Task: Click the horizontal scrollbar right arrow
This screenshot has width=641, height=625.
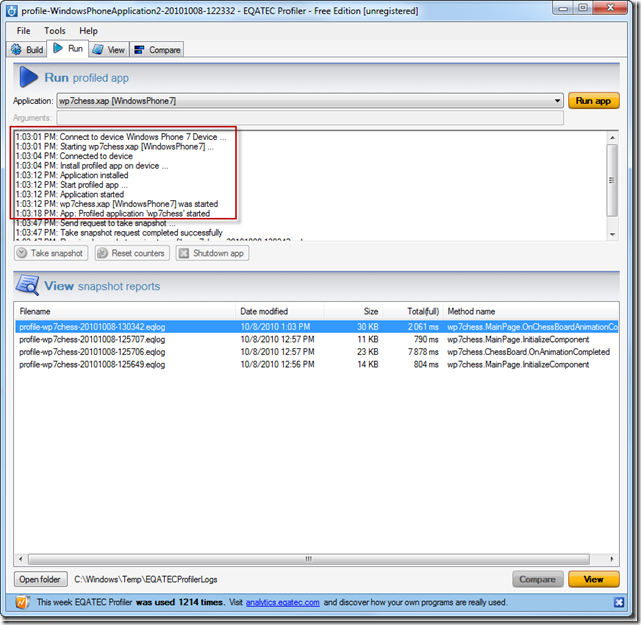Action: (612, 559)
